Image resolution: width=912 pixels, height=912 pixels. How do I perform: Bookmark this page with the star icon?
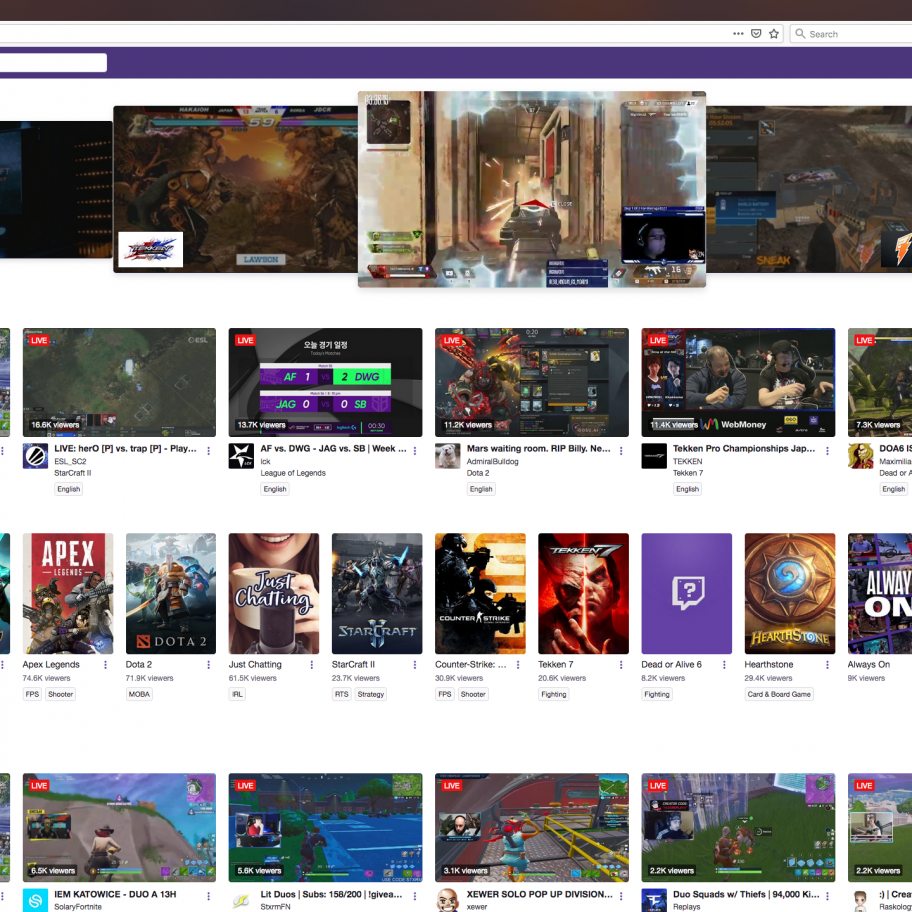[x=774, y=33]
